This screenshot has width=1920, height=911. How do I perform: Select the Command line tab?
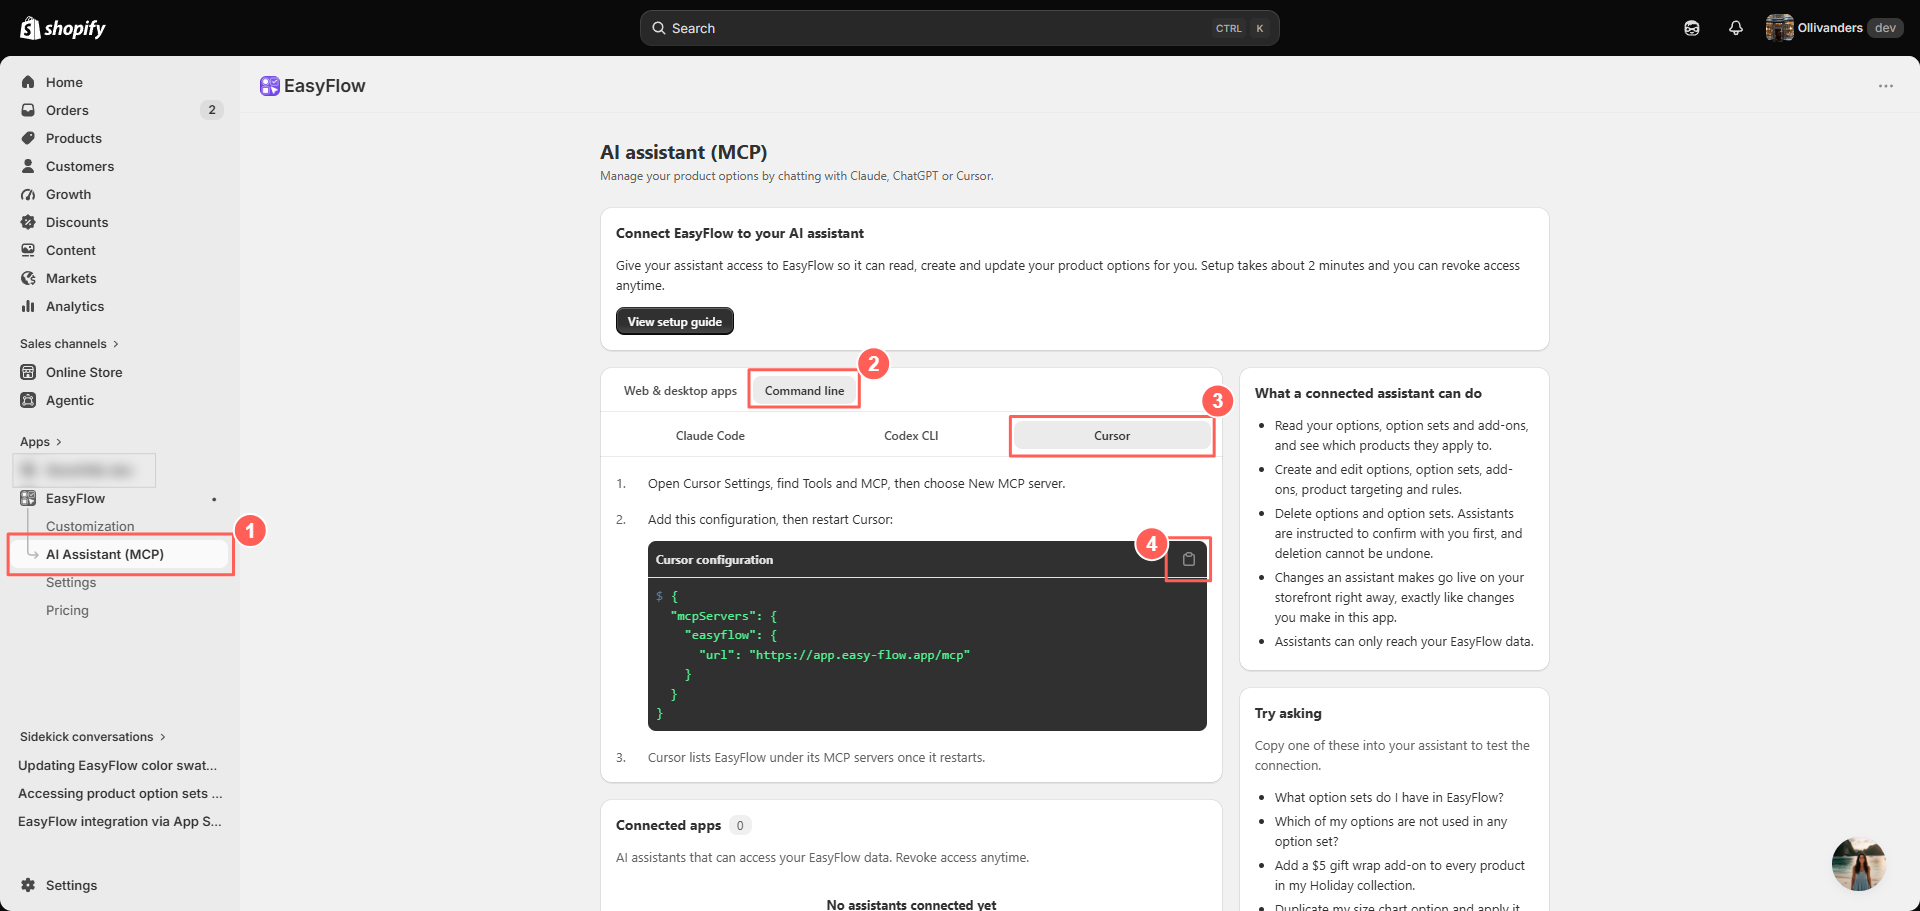point(804,391)
